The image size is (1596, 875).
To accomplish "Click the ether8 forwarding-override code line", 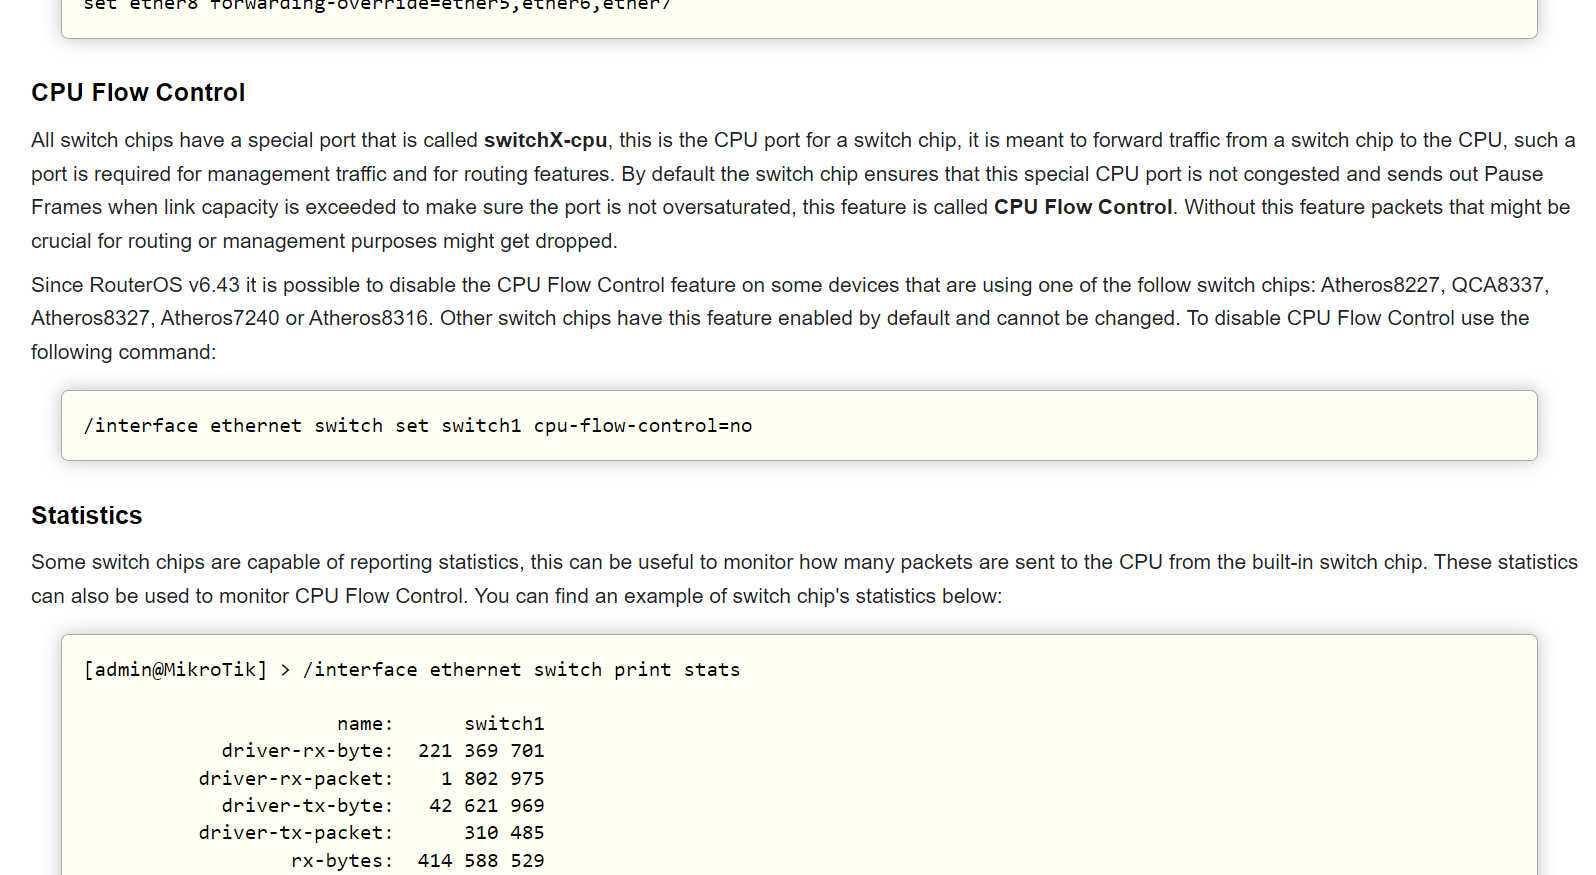I will (377, 6).
